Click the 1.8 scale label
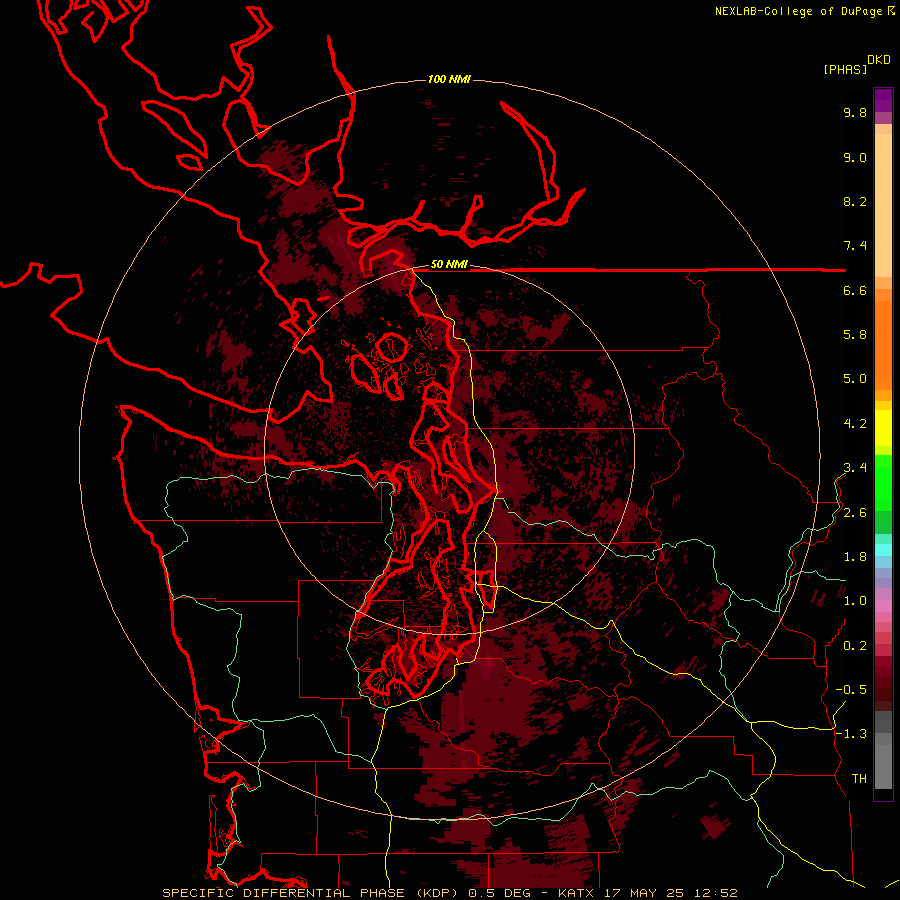900x900 pixels. [x=855, y=557]
